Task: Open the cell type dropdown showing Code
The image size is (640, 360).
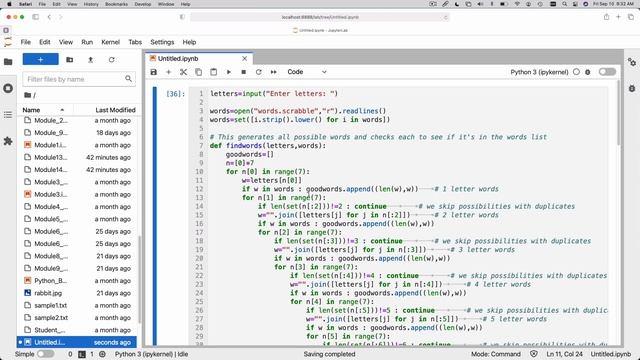Action: (307, 72)
